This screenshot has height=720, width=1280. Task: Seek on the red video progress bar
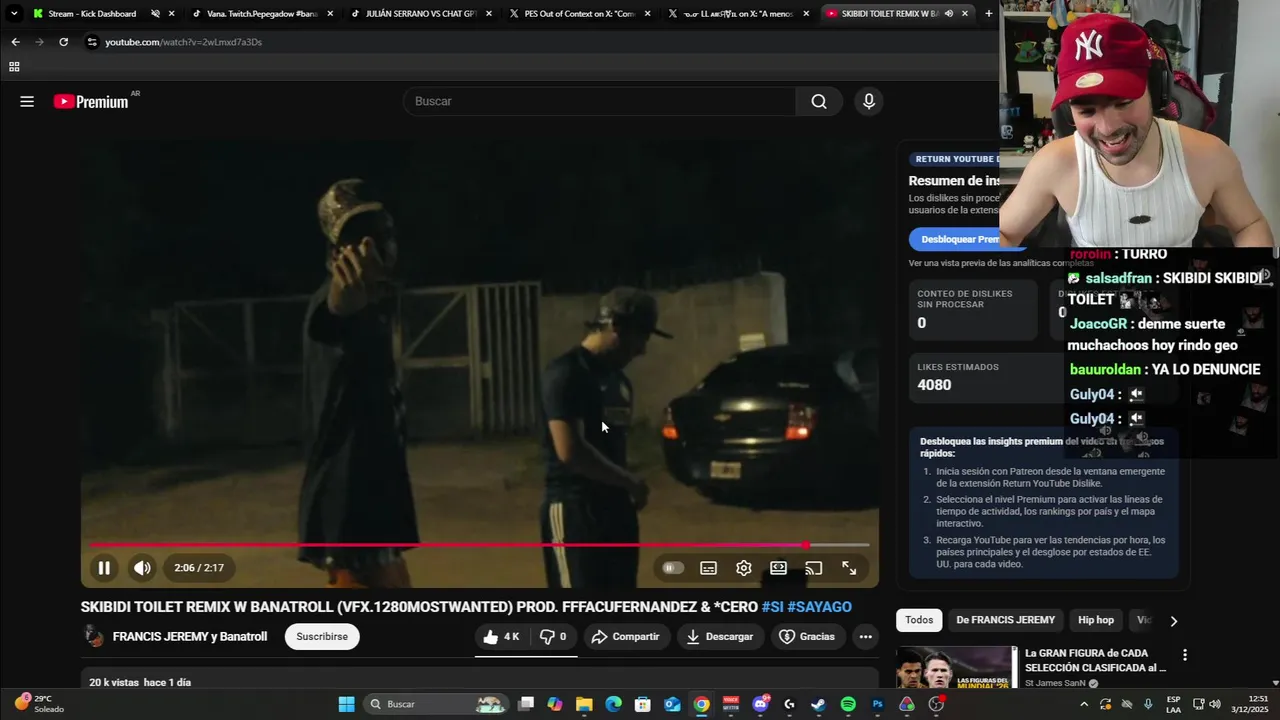[480, 545]
